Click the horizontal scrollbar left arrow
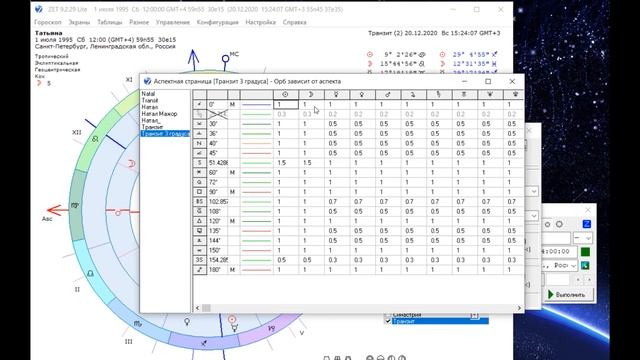The width and height of the screenshot is (640, 360). pos(198,308)
